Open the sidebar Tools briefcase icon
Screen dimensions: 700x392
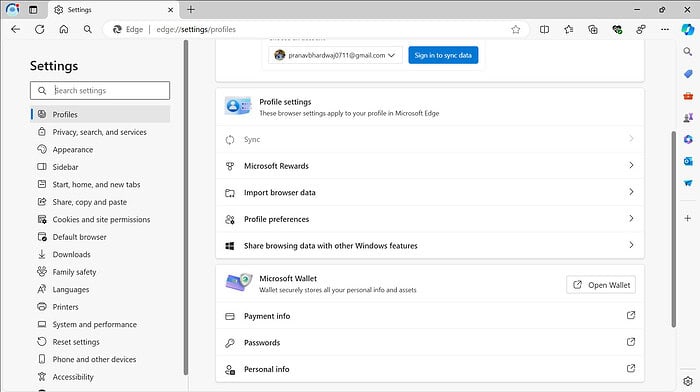point(688,96)
